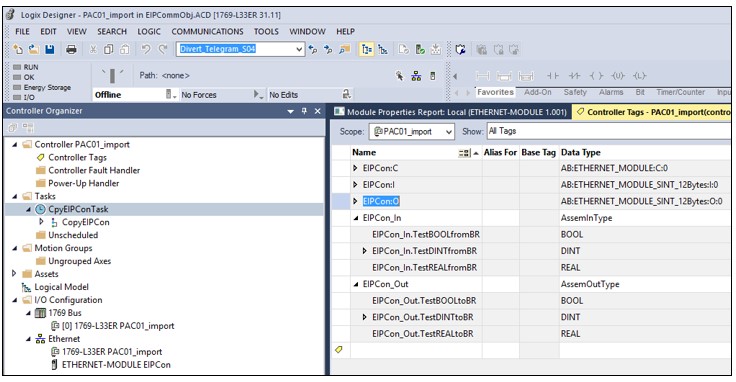Viewport: 736px width, 382px height.
Task: Toggle the Logical Organizer view icon
Action: click(x=383, y=49)
